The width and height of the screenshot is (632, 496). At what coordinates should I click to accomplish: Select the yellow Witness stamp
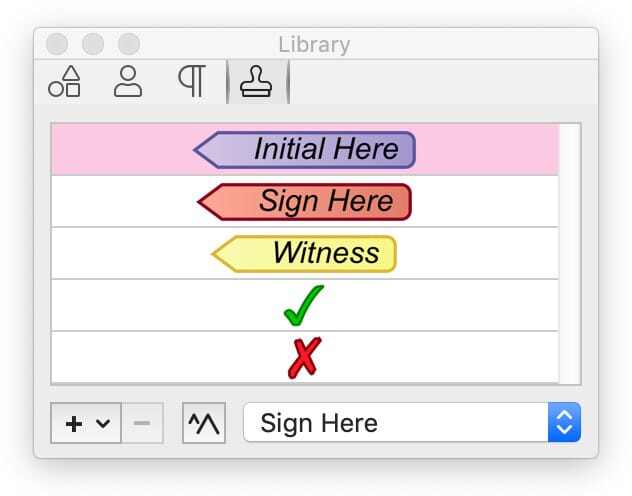[305, 253]
